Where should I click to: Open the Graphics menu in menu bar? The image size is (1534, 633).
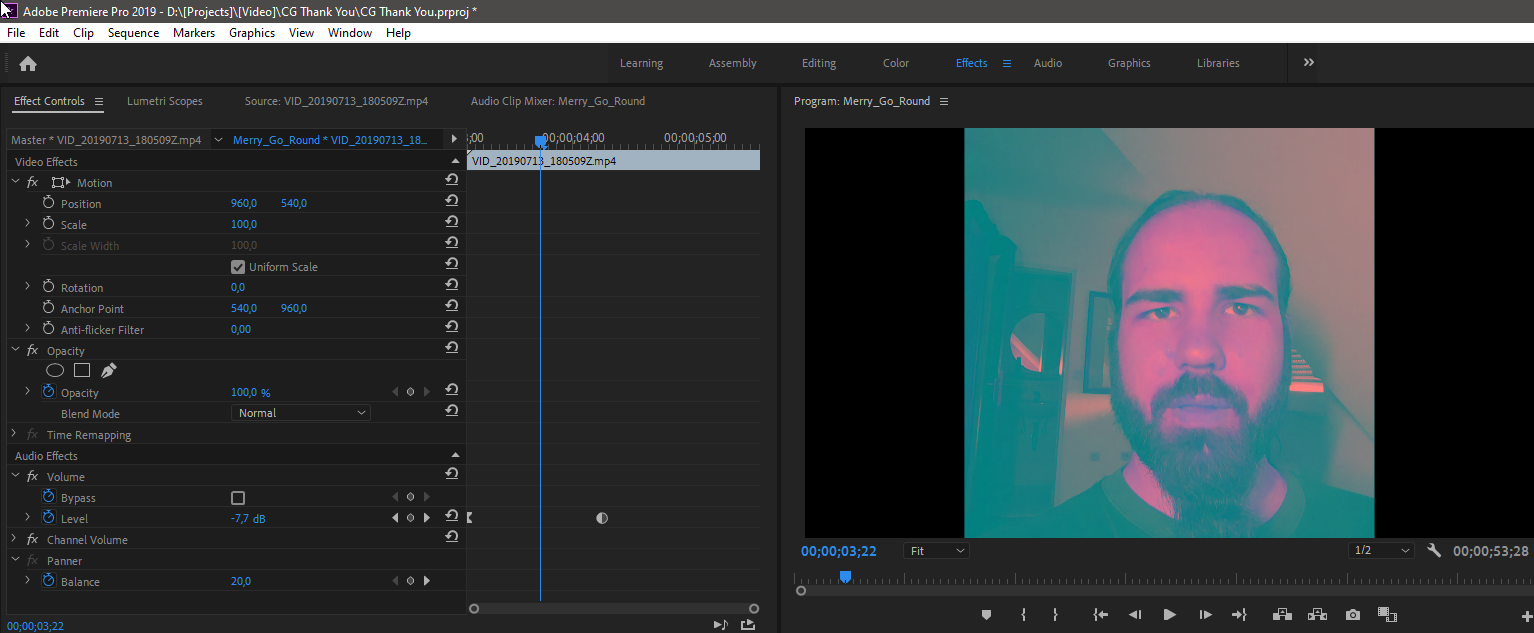(x=252, y=33)
